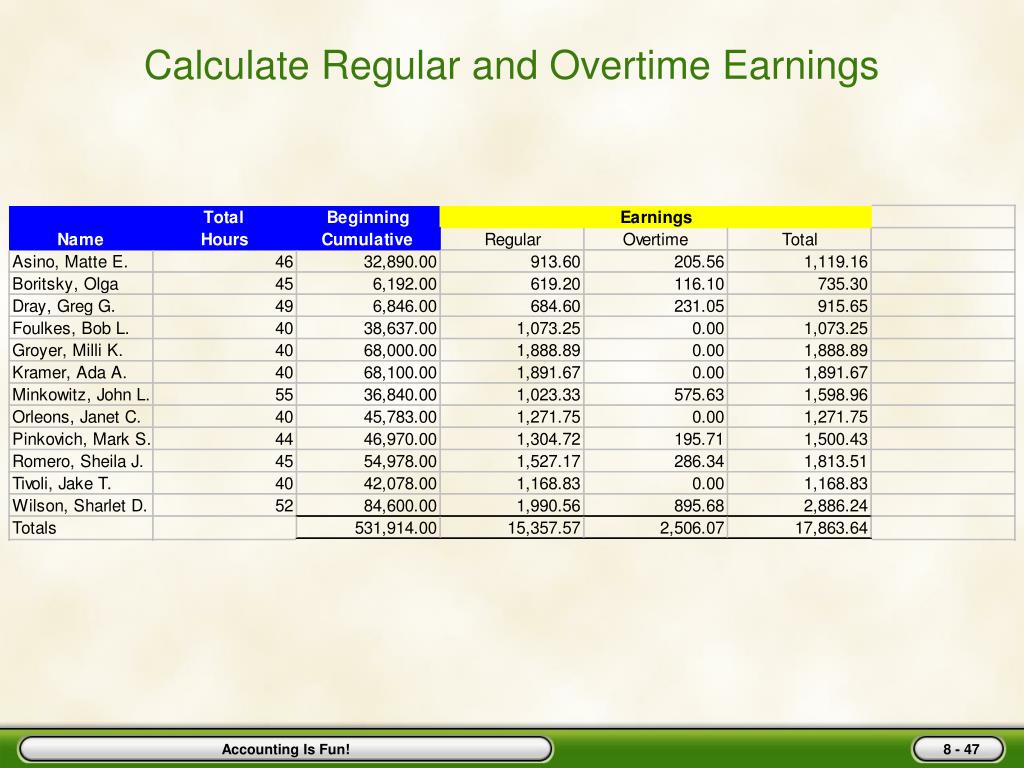Viewport: 1024px width, 768px height.
Task: Click the yellow Earnings header cell
Action: tap(656, 217)
